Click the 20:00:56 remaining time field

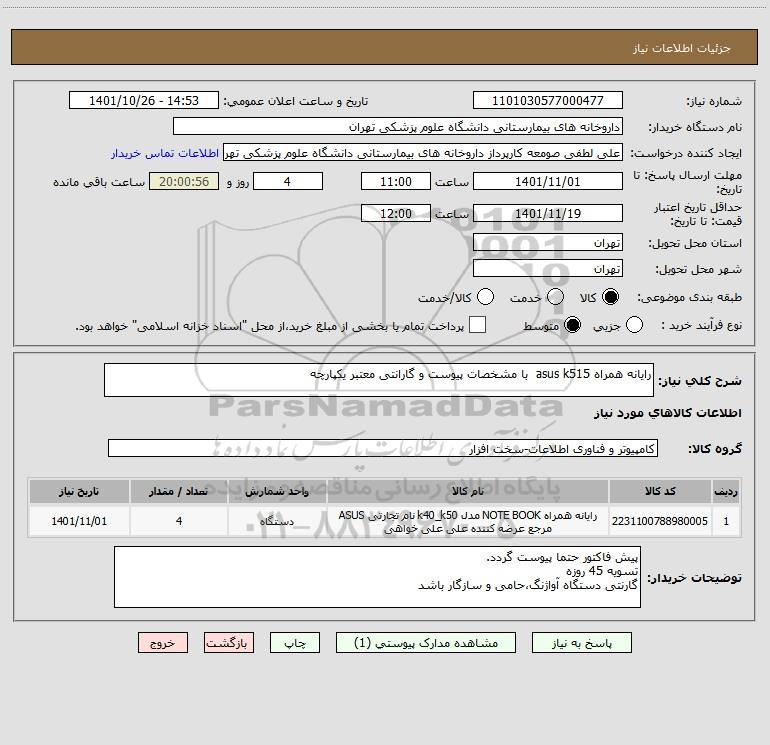click(x=184, y=182)
